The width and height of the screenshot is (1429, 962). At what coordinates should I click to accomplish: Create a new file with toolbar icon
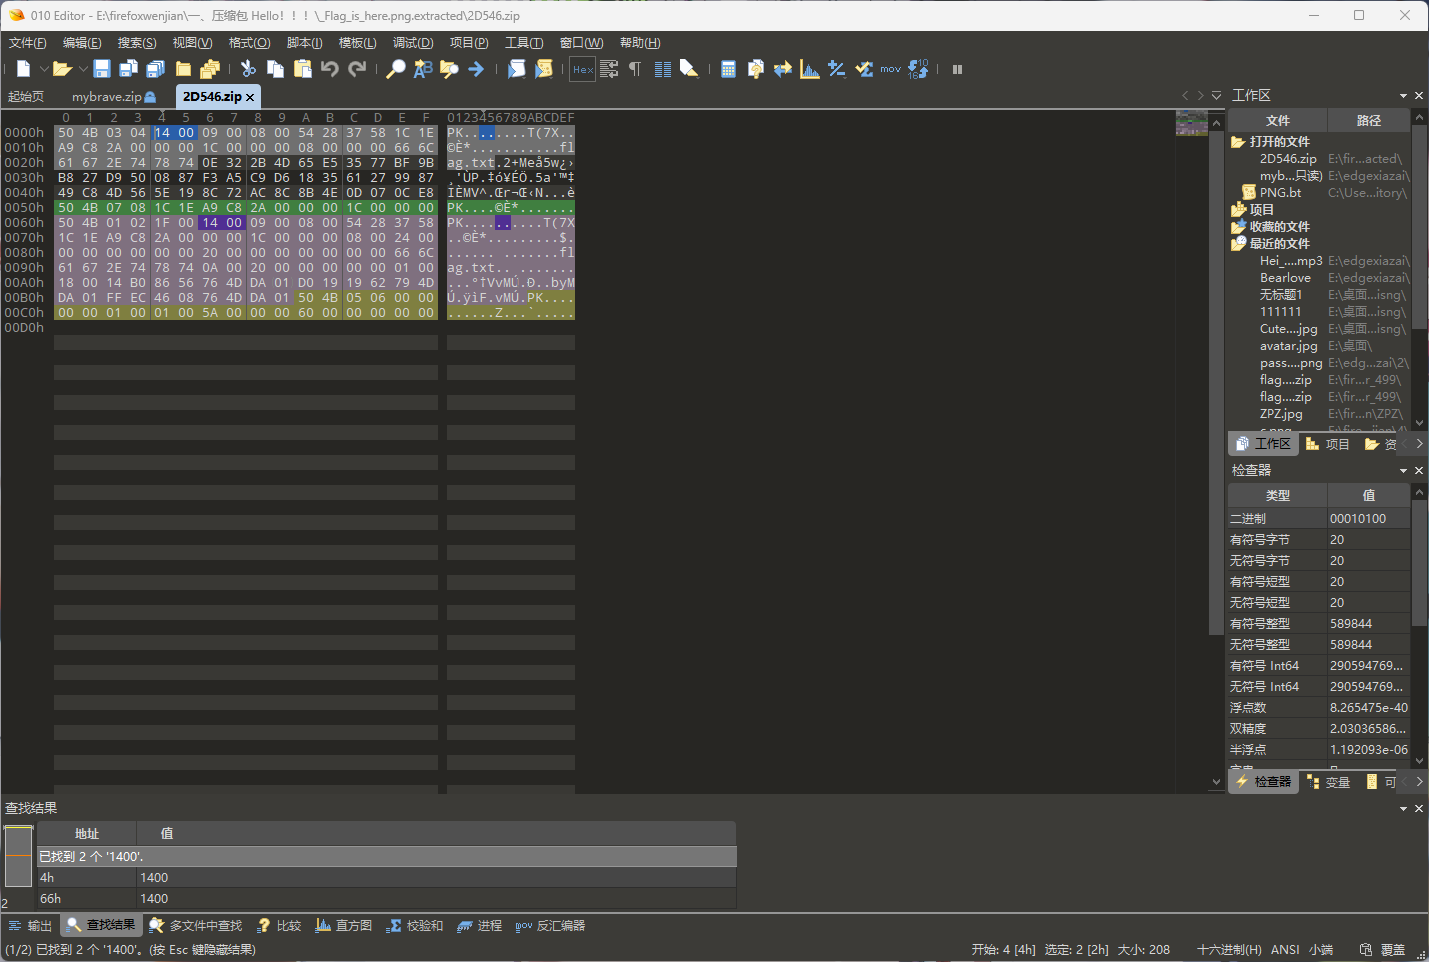click(x=23, y=69)
